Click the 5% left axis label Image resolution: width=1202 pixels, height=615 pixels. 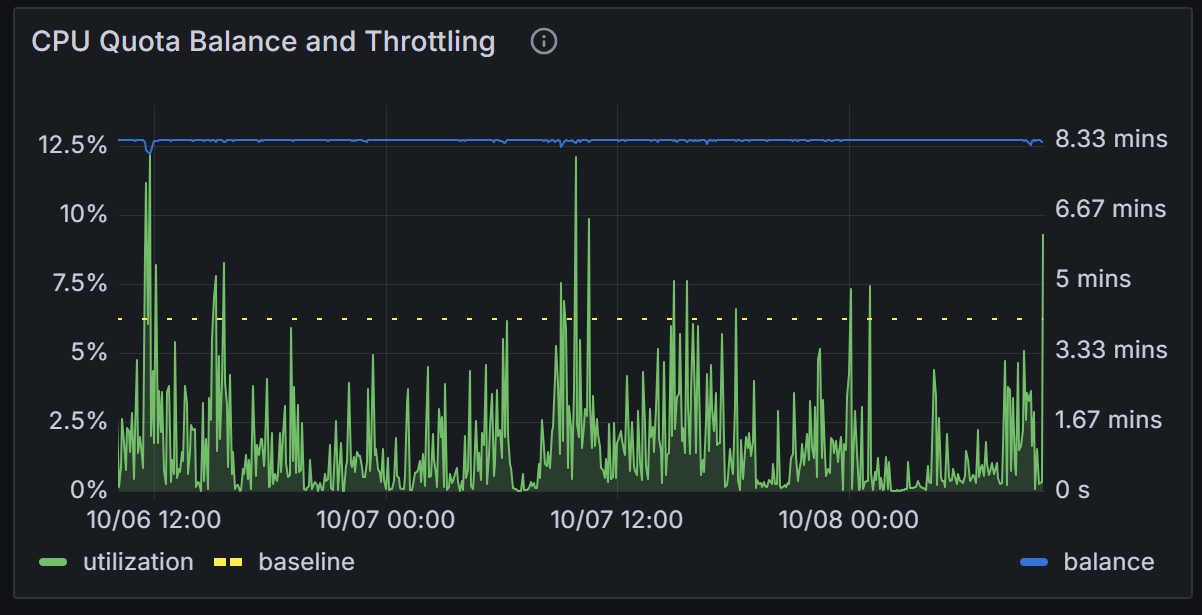[90, 352]
